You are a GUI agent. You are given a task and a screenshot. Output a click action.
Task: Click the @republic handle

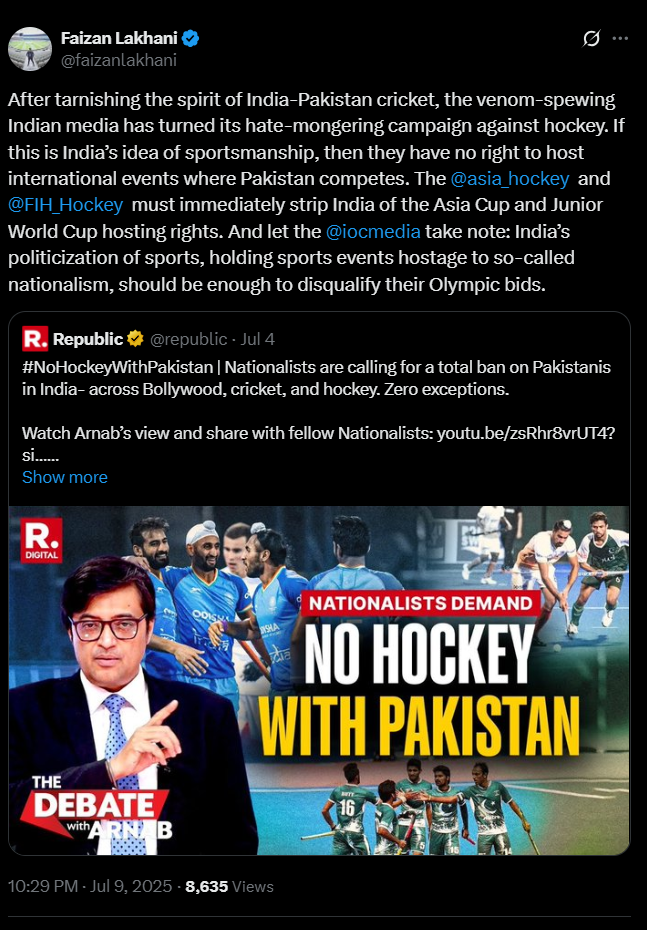(189, 339)
